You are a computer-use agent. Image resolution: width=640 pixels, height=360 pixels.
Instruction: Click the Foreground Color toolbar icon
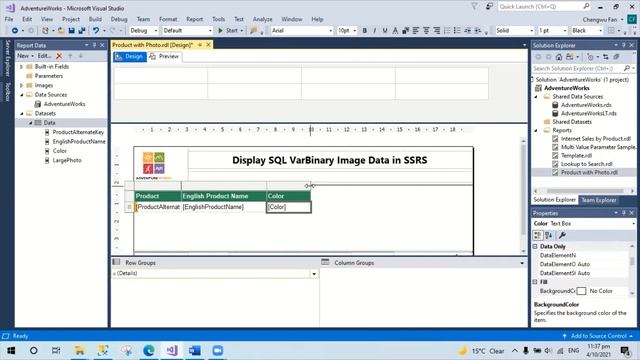tap(395, 31)
